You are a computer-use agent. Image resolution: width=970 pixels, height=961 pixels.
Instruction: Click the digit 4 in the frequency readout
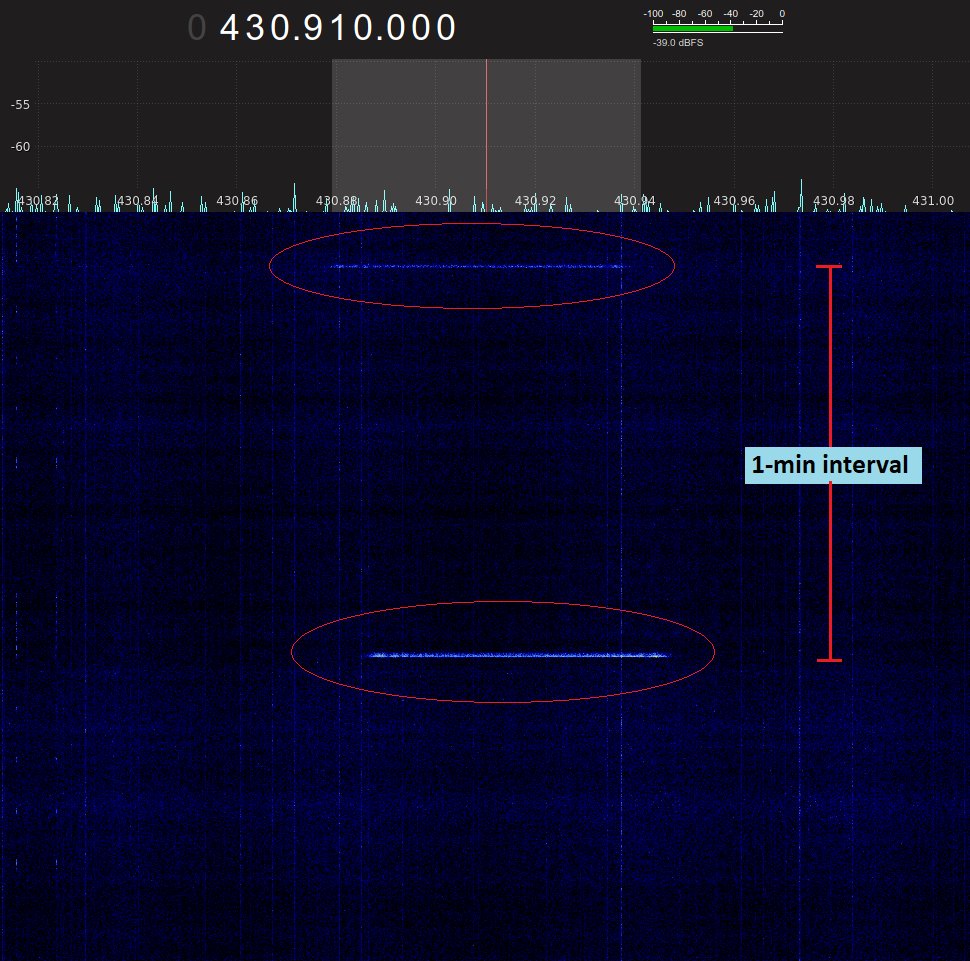coord(230,28)
